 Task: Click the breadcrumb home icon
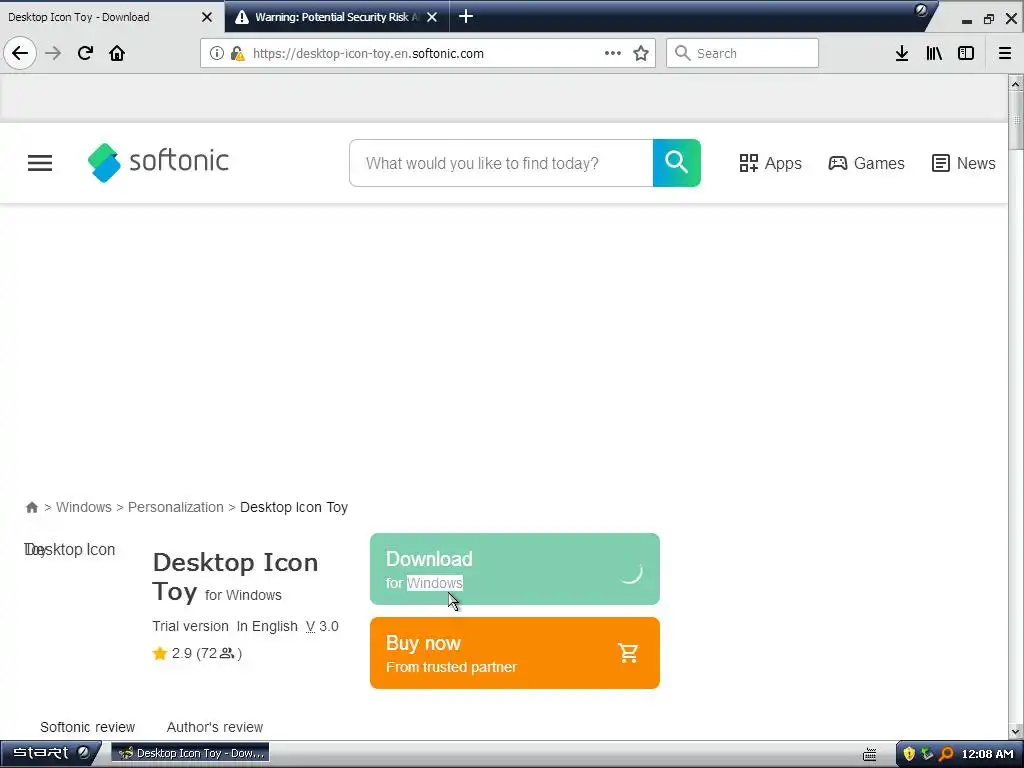(x=31, y=507)
